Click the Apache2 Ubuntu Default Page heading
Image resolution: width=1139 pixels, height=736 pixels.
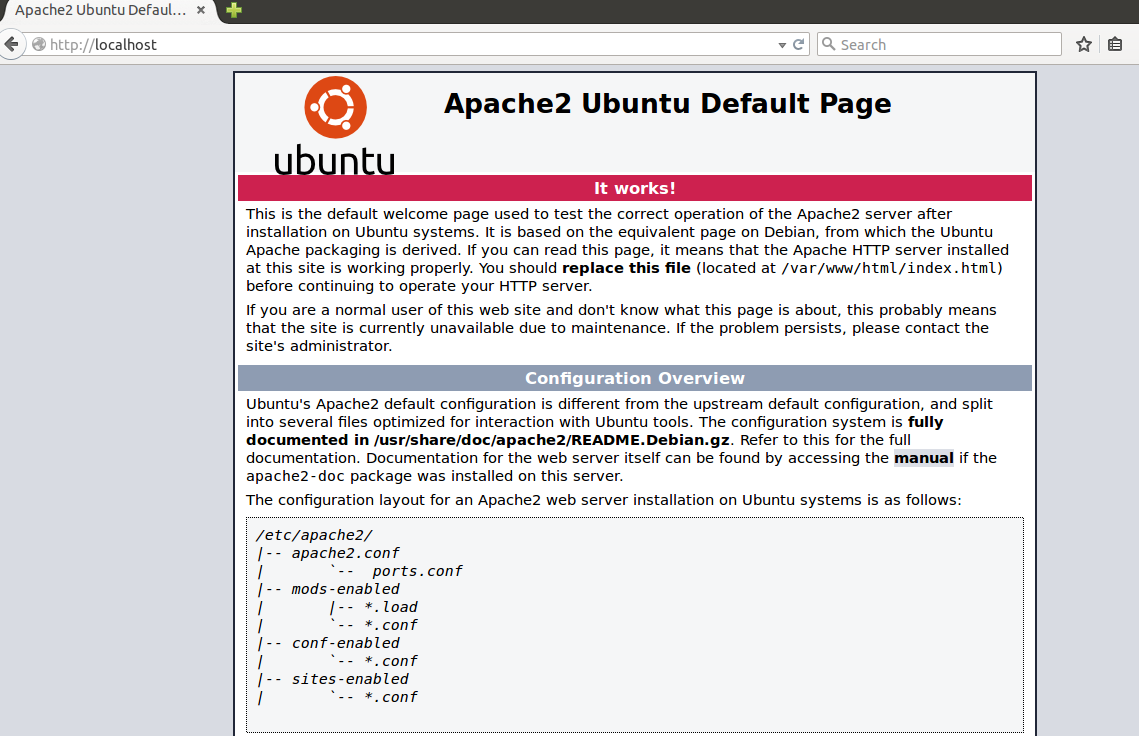[x=668, y=104]
